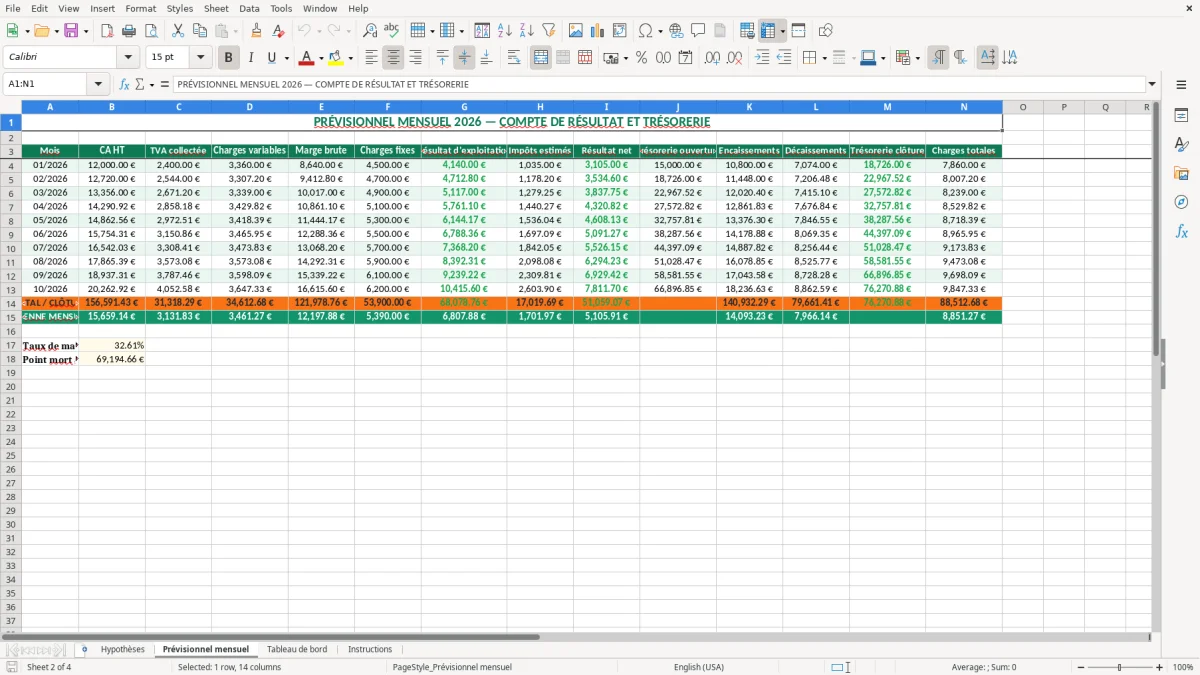Run the spelling check
The width and height of the screenshot is (1200, 675).
tap(392, 31)
